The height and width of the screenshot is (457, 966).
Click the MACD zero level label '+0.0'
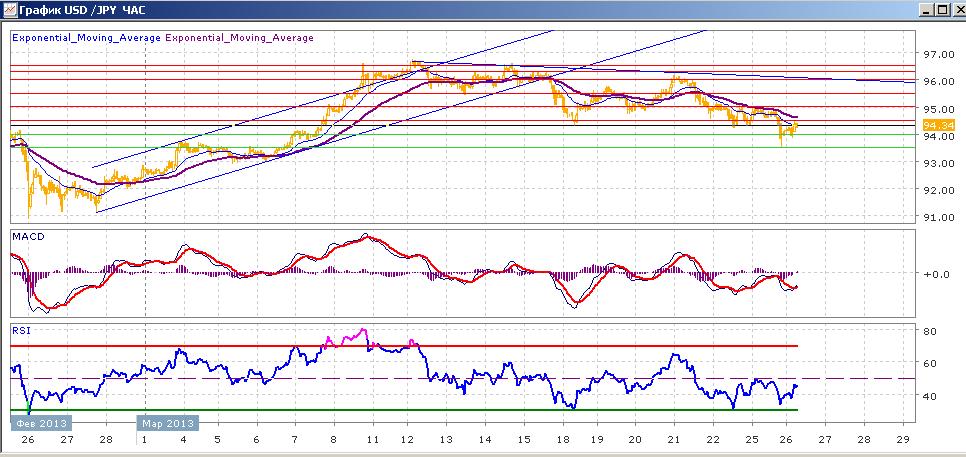[936, 274]
